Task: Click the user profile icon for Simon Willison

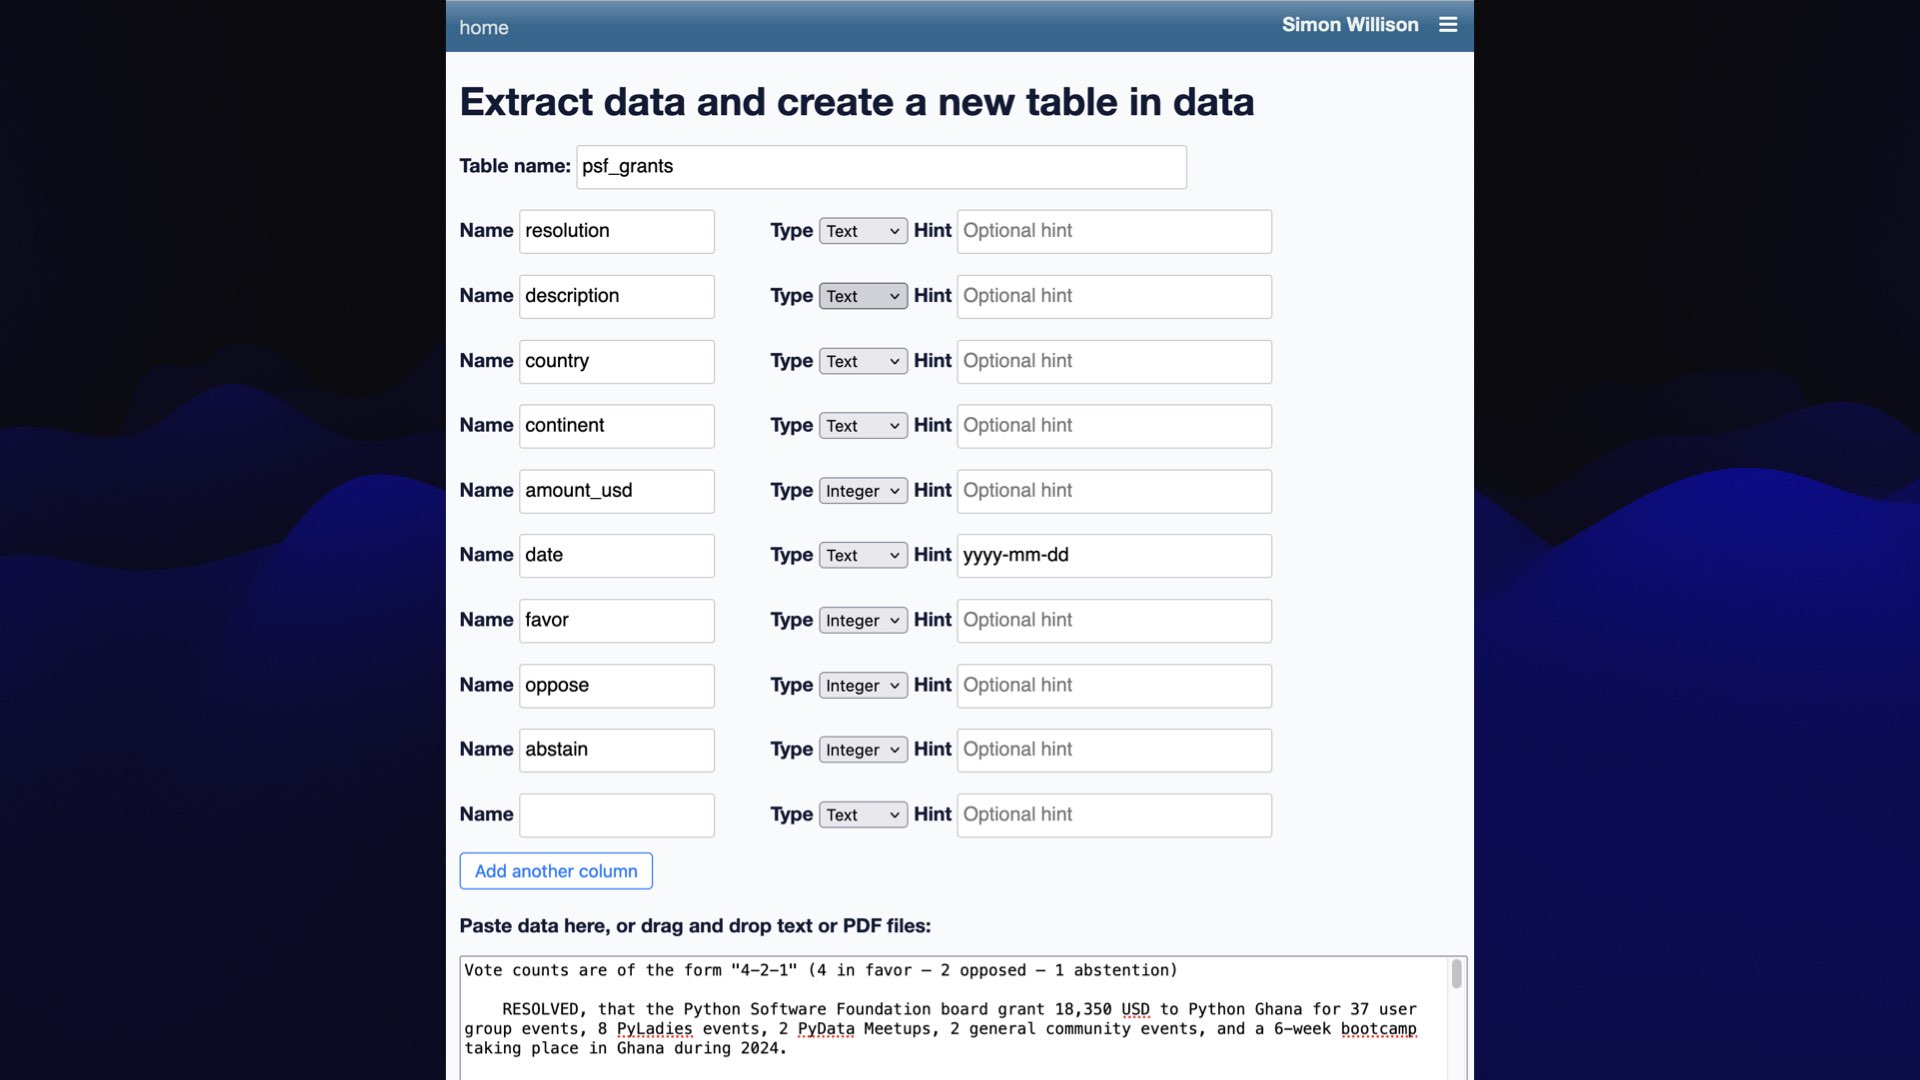Action: point(1349,25)
